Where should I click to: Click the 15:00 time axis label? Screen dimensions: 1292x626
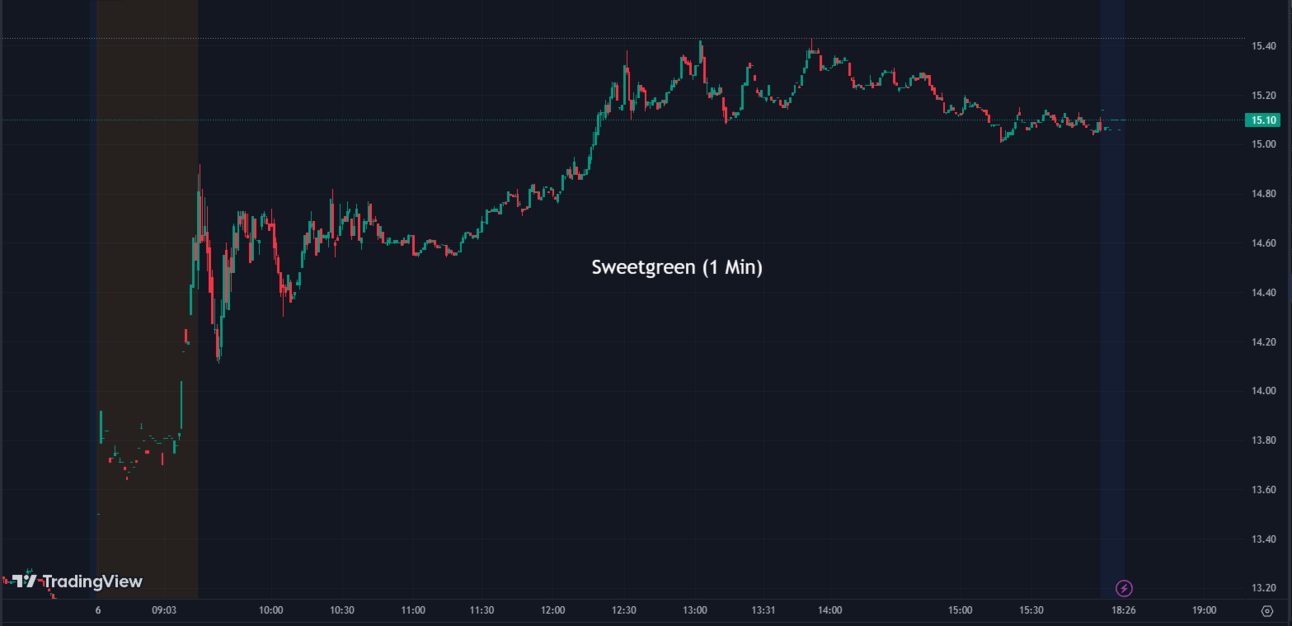(x=960, y=610)
